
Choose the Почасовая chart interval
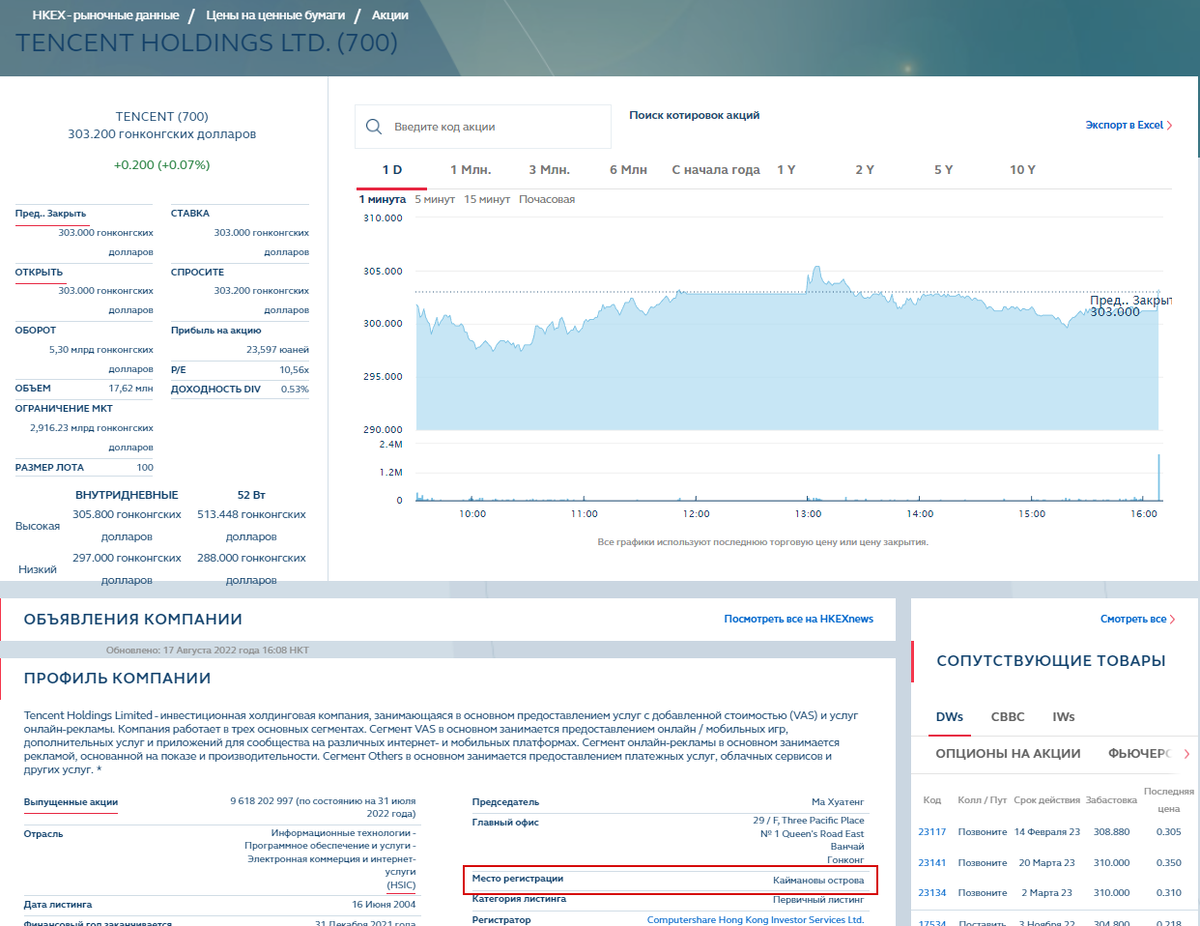547,199
